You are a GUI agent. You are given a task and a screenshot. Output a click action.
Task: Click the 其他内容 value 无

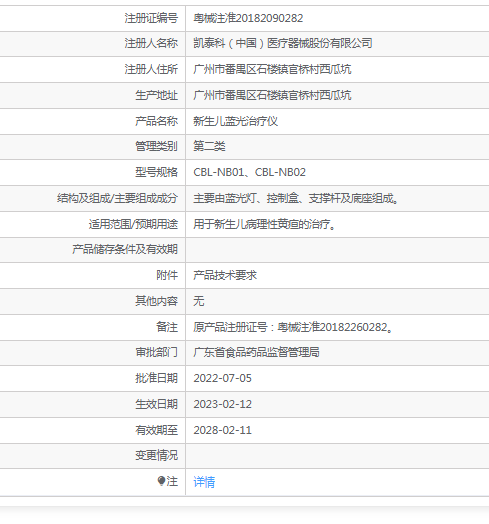coord(199,301)
